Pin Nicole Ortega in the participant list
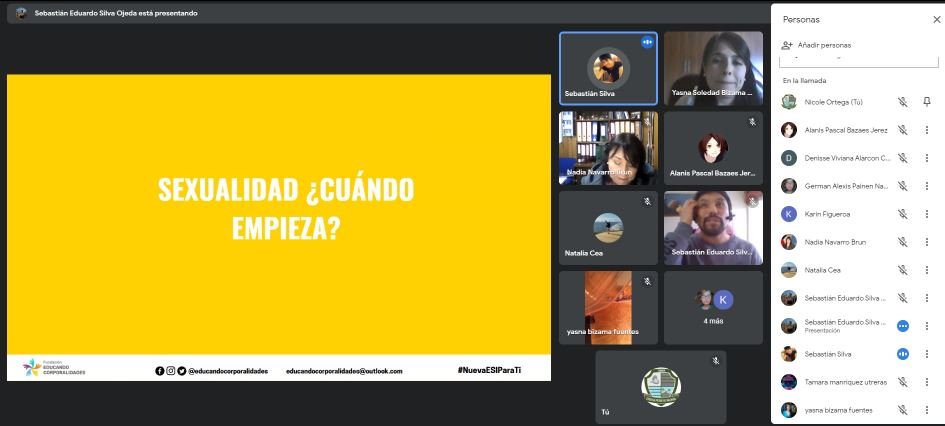945x426 pixels. click(926, 102)
